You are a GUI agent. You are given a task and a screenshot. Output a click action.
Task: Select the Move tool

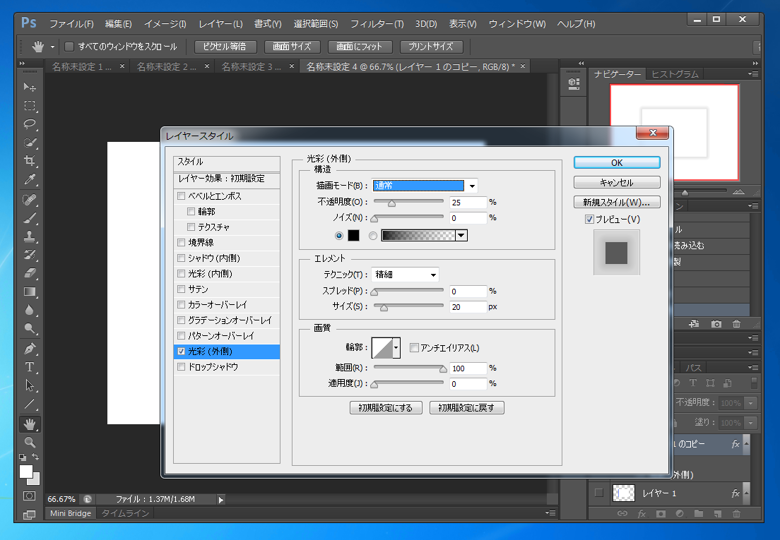coord(30,87)
